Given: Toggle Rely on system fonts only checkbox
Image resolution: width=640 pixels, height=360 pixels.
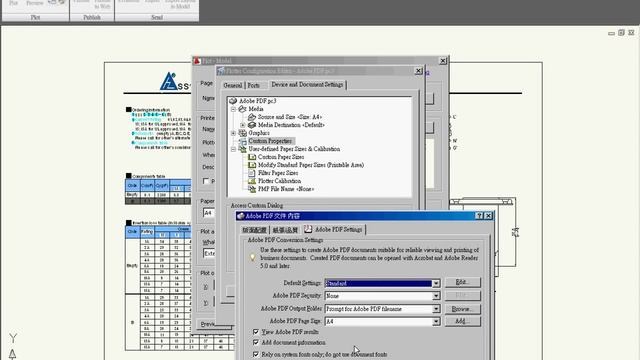Looking at the screenshot, I should click(256, 354).
